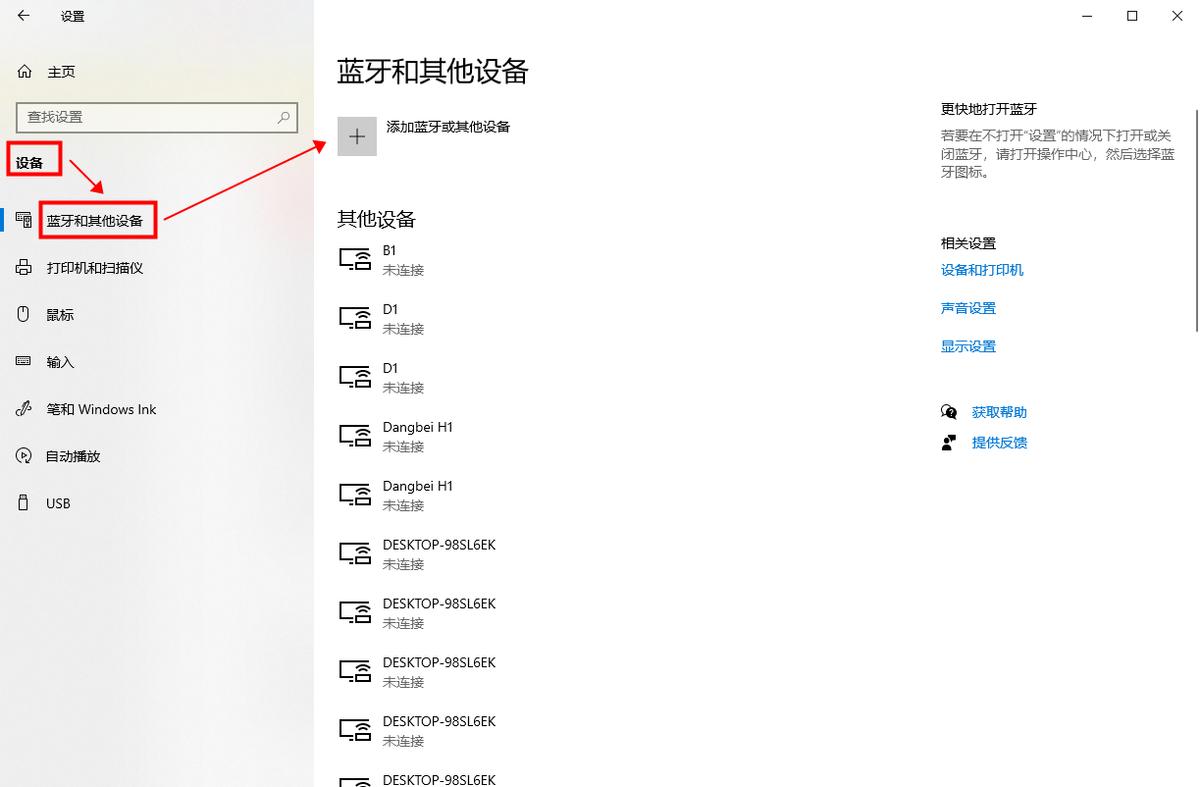The width and height of the screenshot is (1200, 787).
Task: Click the 查找设置 search box
Action: 156,117
